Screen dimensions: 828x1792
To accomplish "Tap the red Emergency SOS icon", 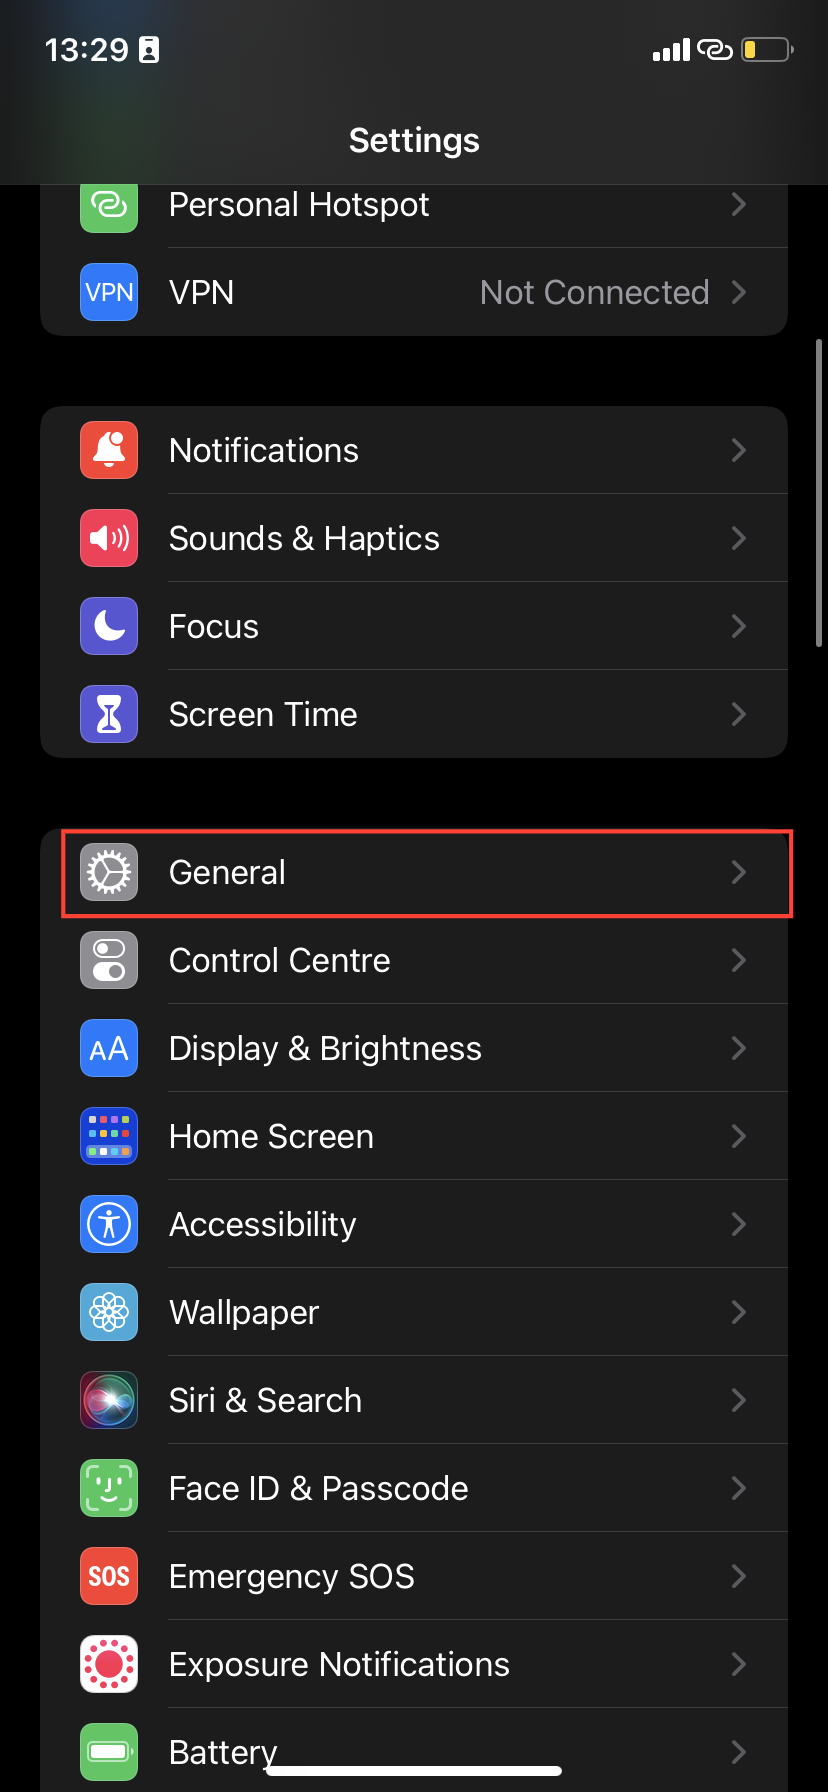I will [109, 1577].
